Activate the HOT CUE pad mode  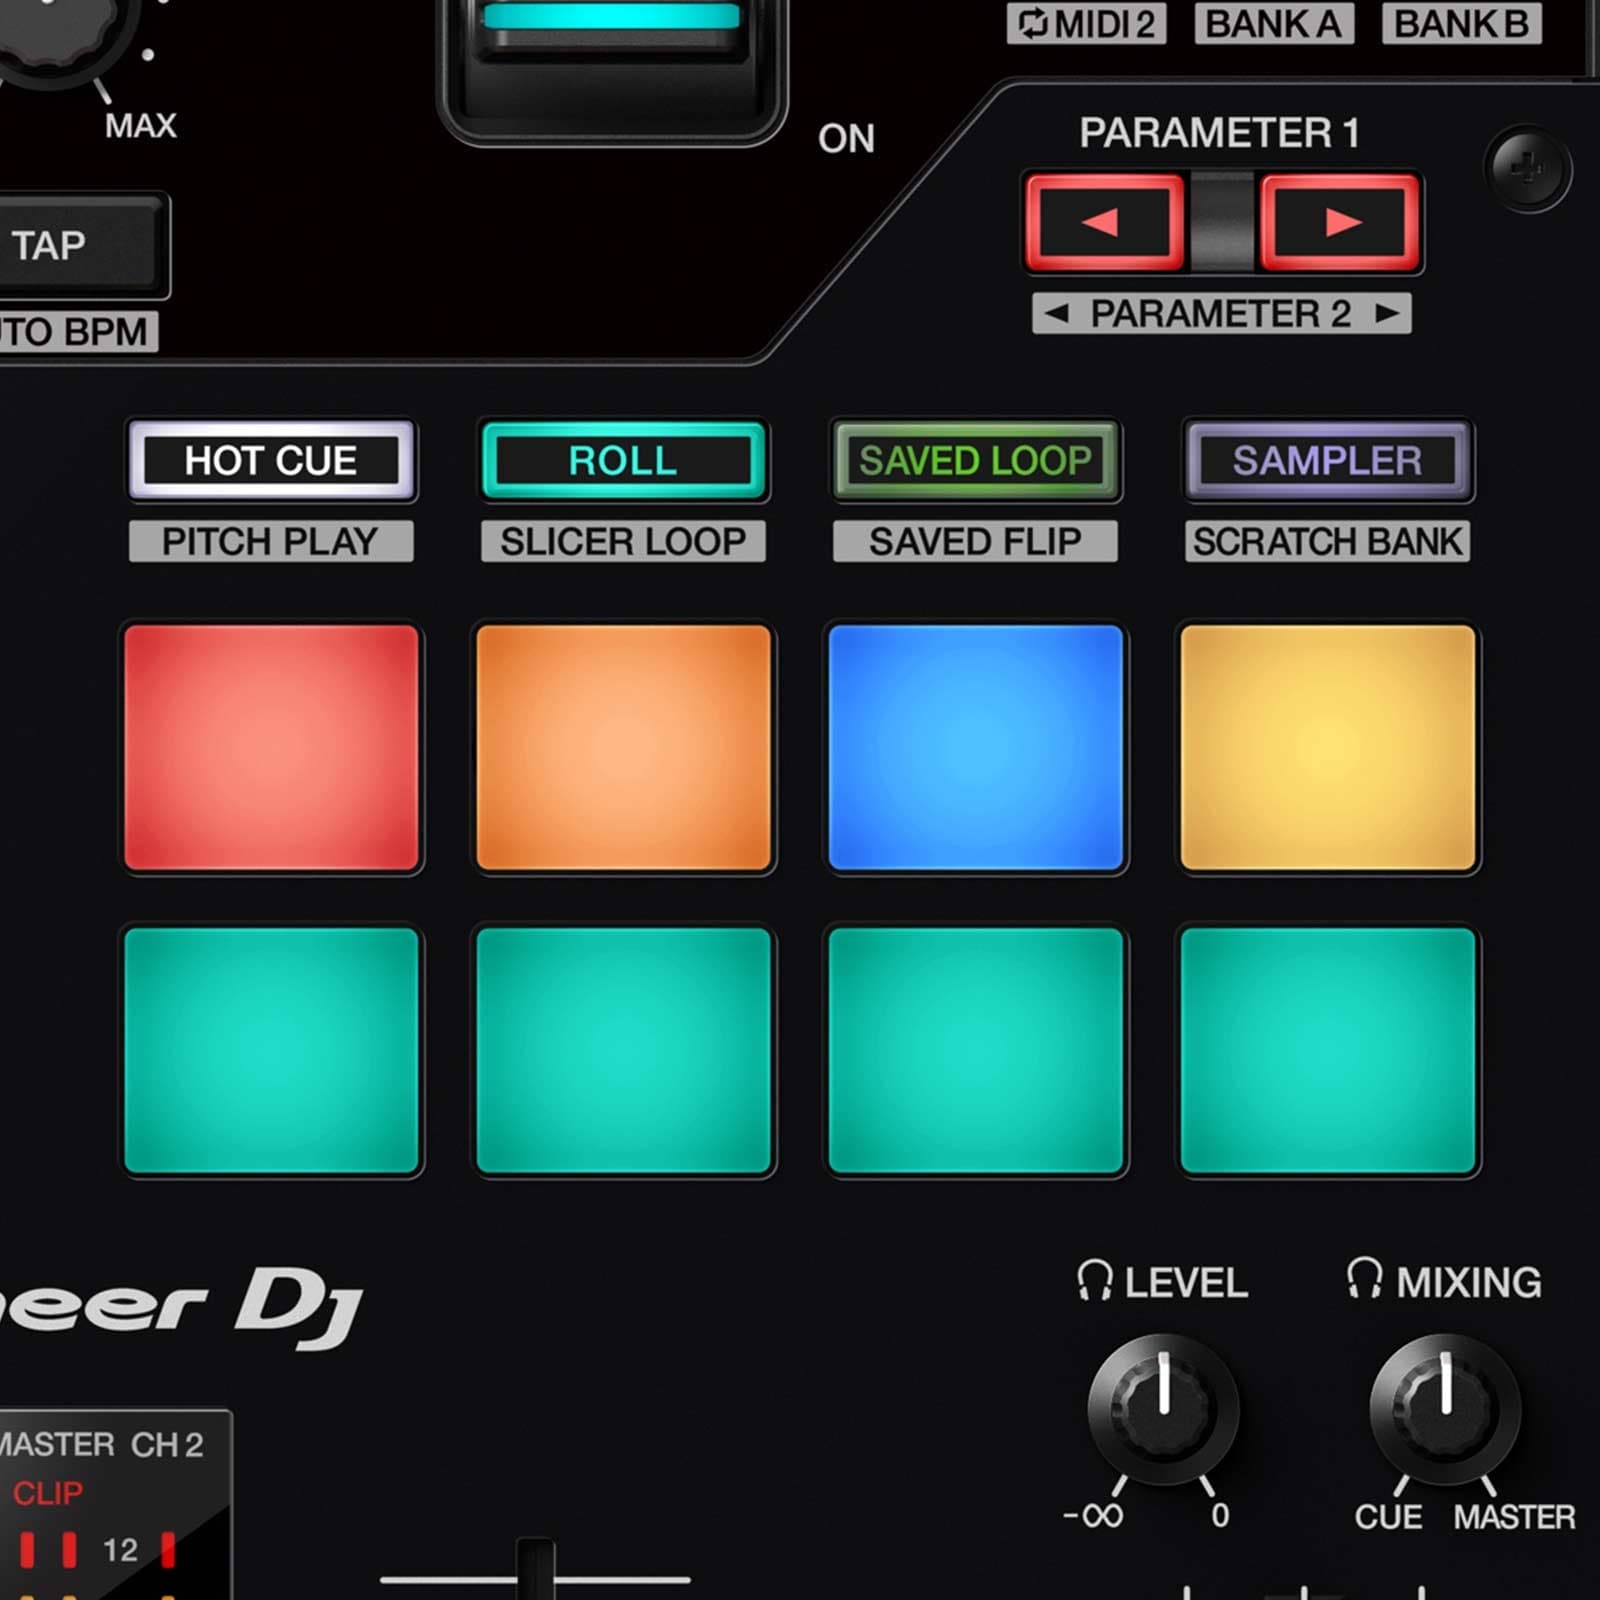[x=271, y=460]
